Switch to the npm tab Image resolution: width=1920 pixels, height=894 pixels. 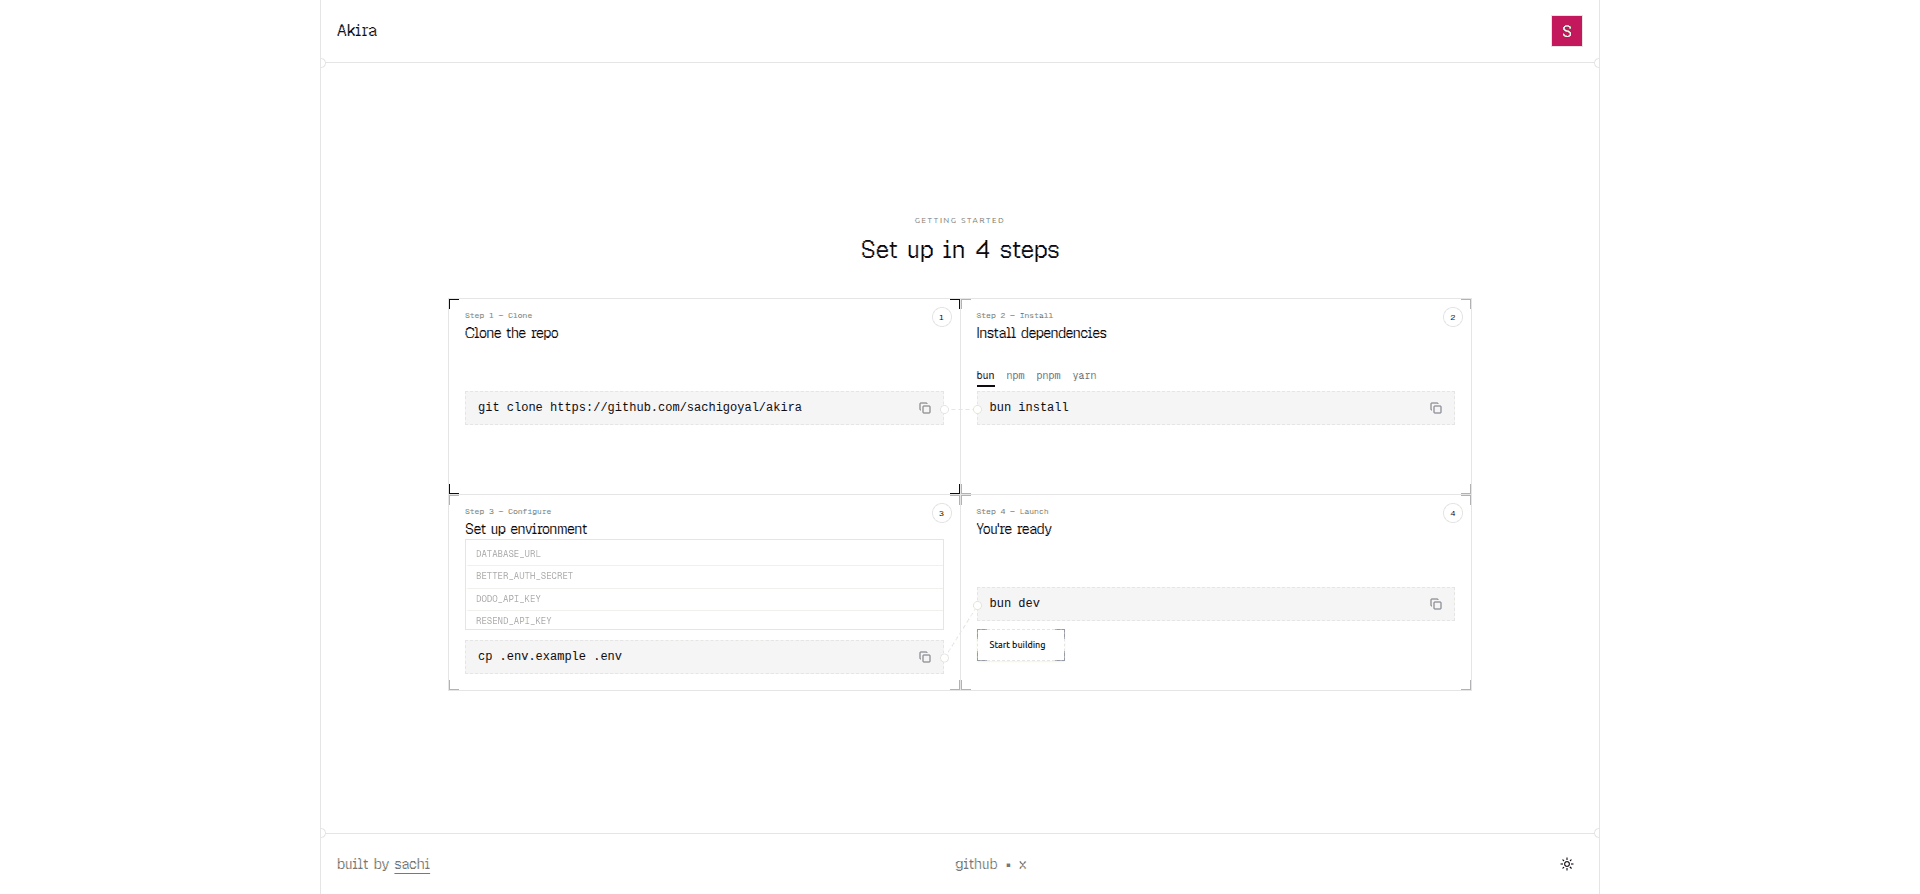point(1015,376)
